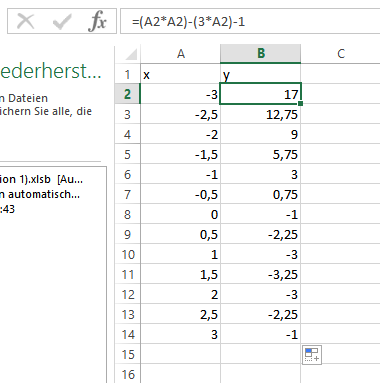Viewport: 380px width, 383px height.
Task: Cancel the formula entry with the X icon
Action: coord(25,21)
